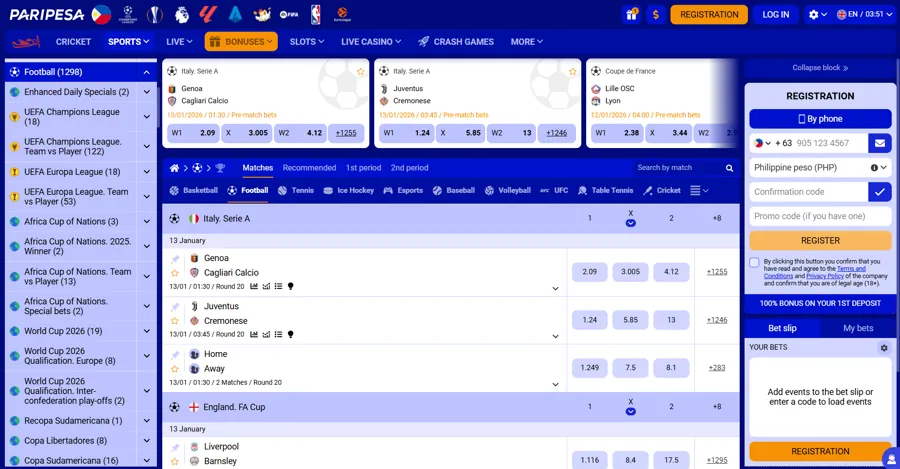The image size is (900, 469).
Task: Star the Genoa – Cagliari Calcio match row
Action: click(175, 273)
